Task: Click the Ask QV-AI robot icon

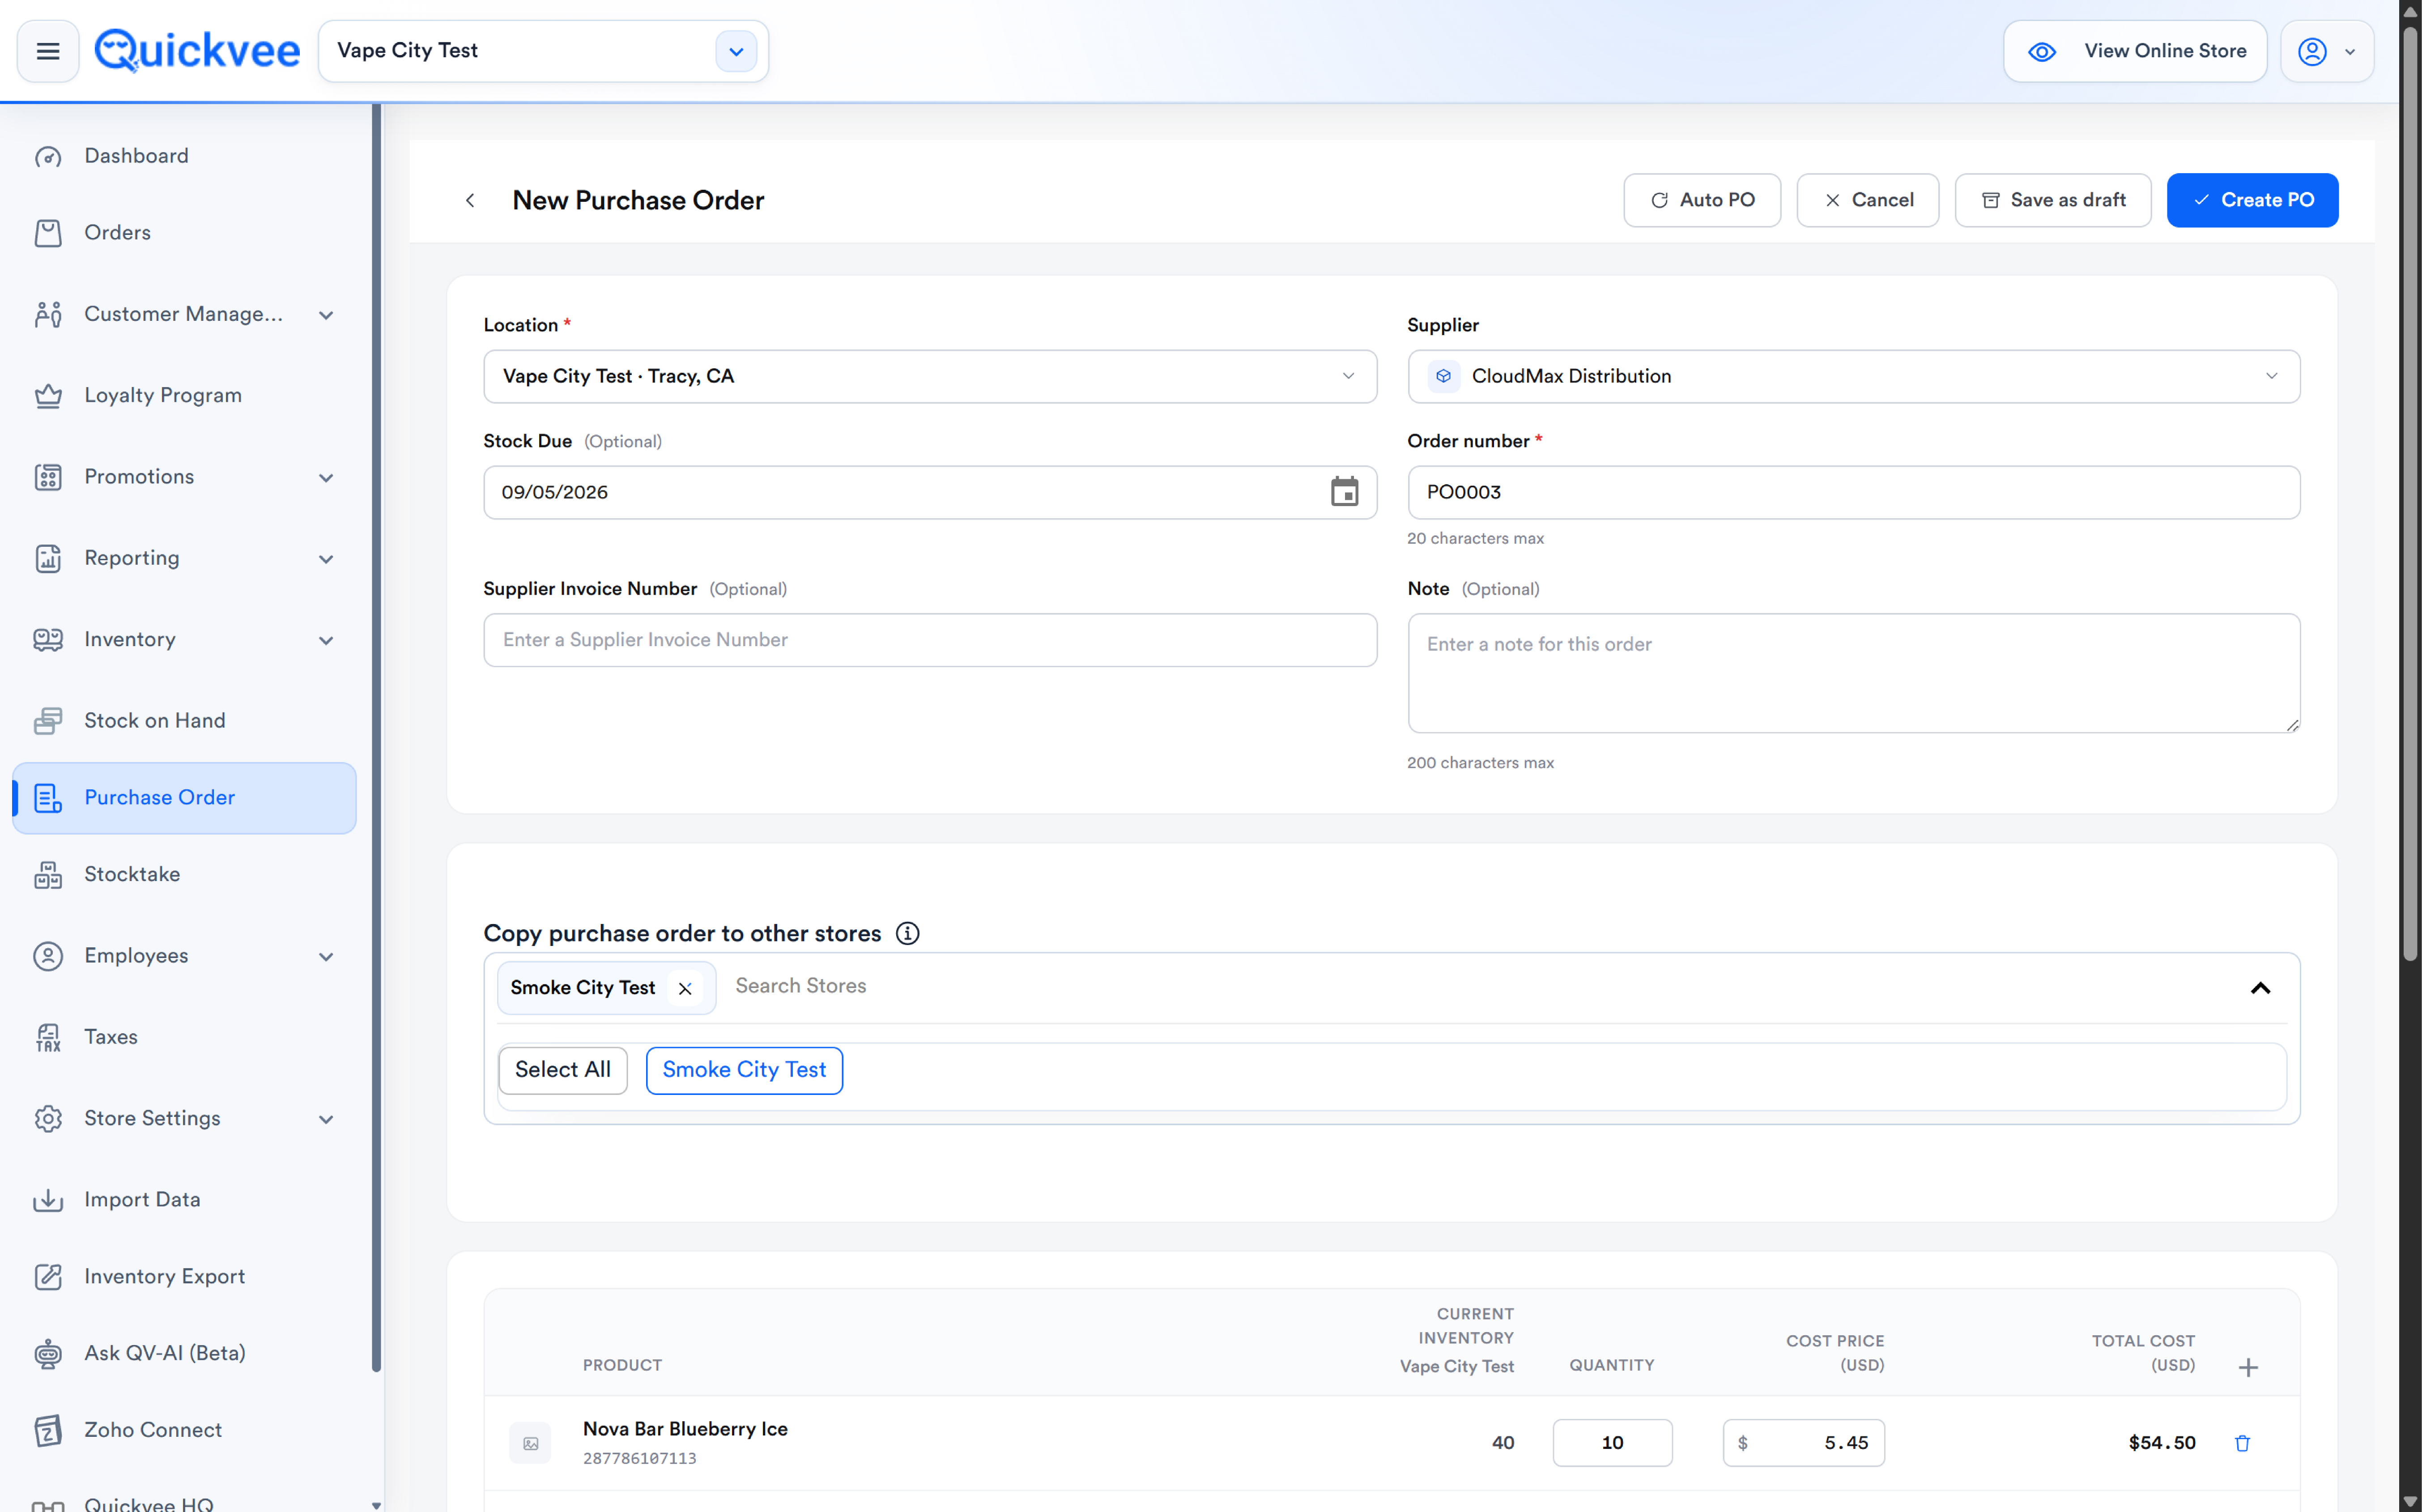Action: [48, 1354]
